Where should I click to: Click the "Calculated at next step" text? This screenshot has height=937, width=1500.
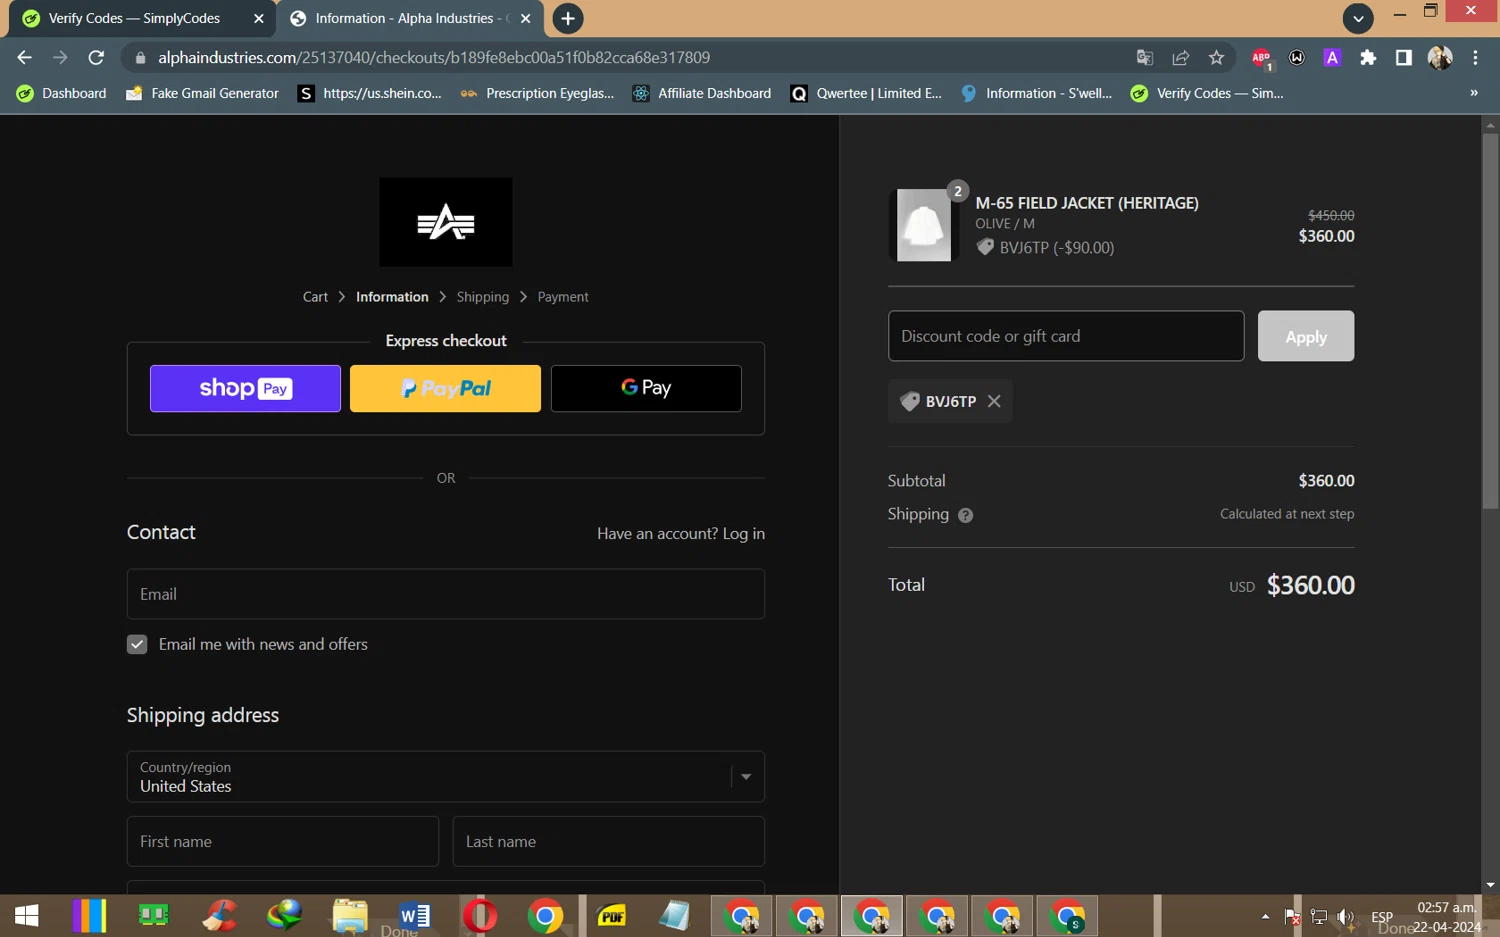(x=1287, y=514)
